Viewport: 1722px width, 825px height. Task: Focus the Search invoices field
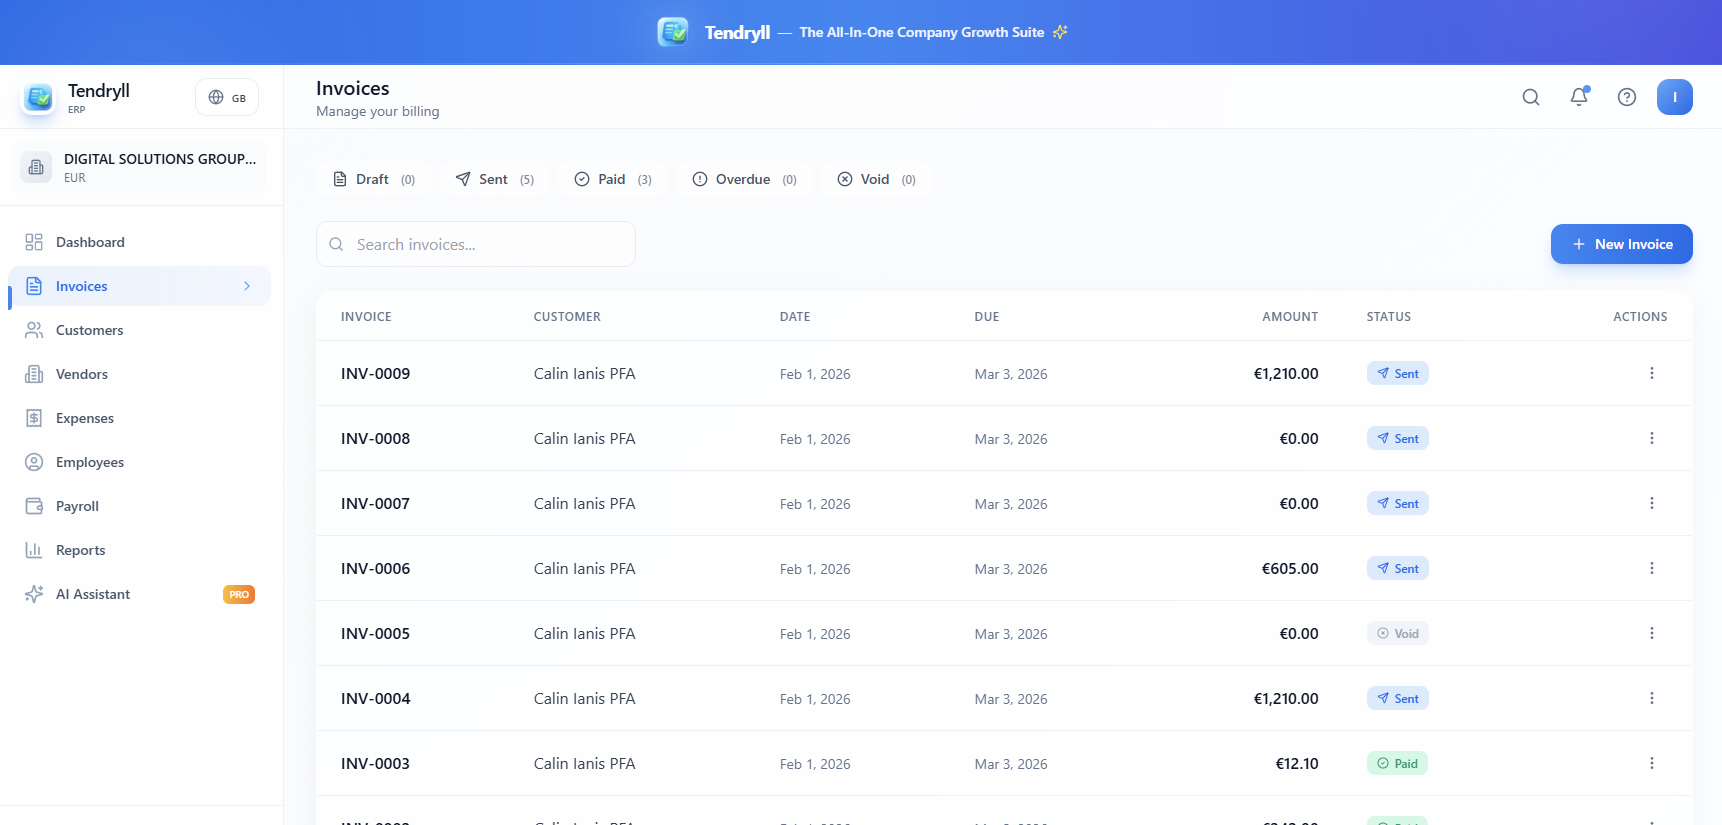pyautogui.click(x=476, y=244)
